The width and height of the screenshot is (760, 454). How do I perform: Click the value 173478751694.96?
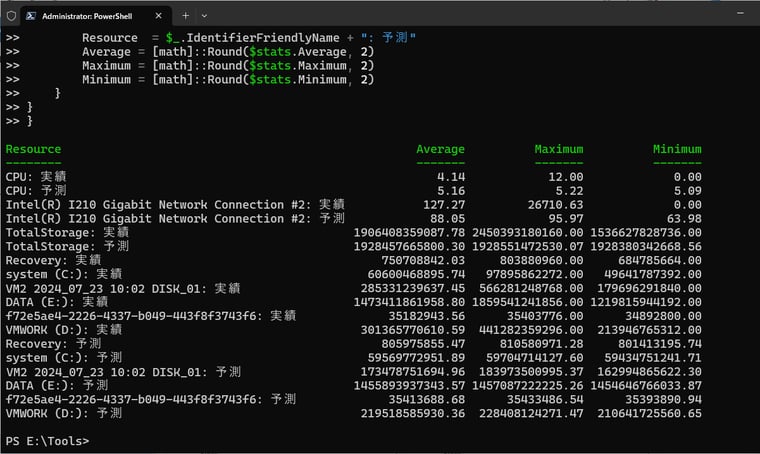(x=412, y=372)
